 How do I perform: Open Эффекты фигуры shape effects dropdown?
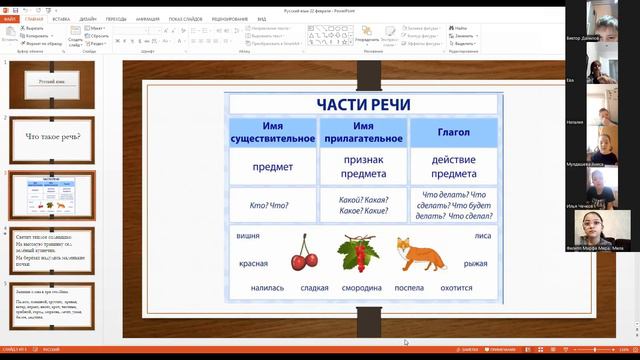[x=421, y=43]
